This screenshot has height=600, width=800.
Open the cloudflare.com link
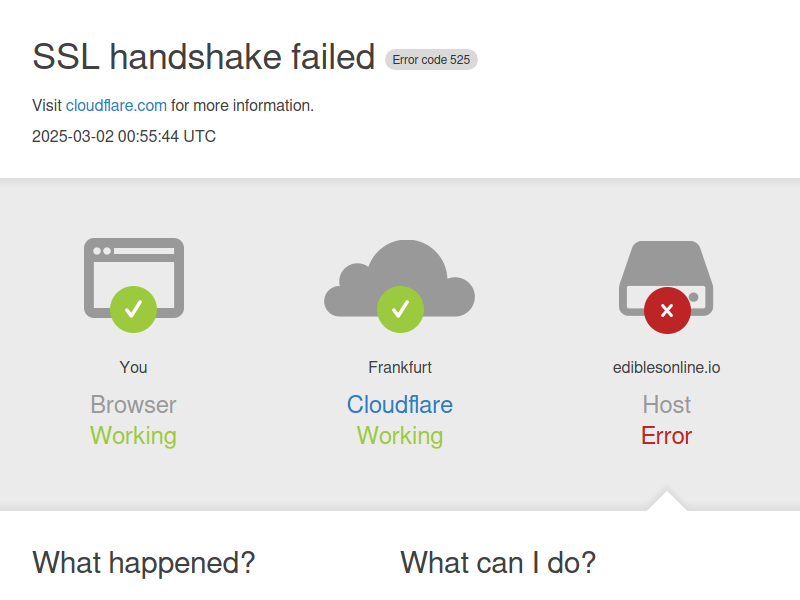click(116, 106)
